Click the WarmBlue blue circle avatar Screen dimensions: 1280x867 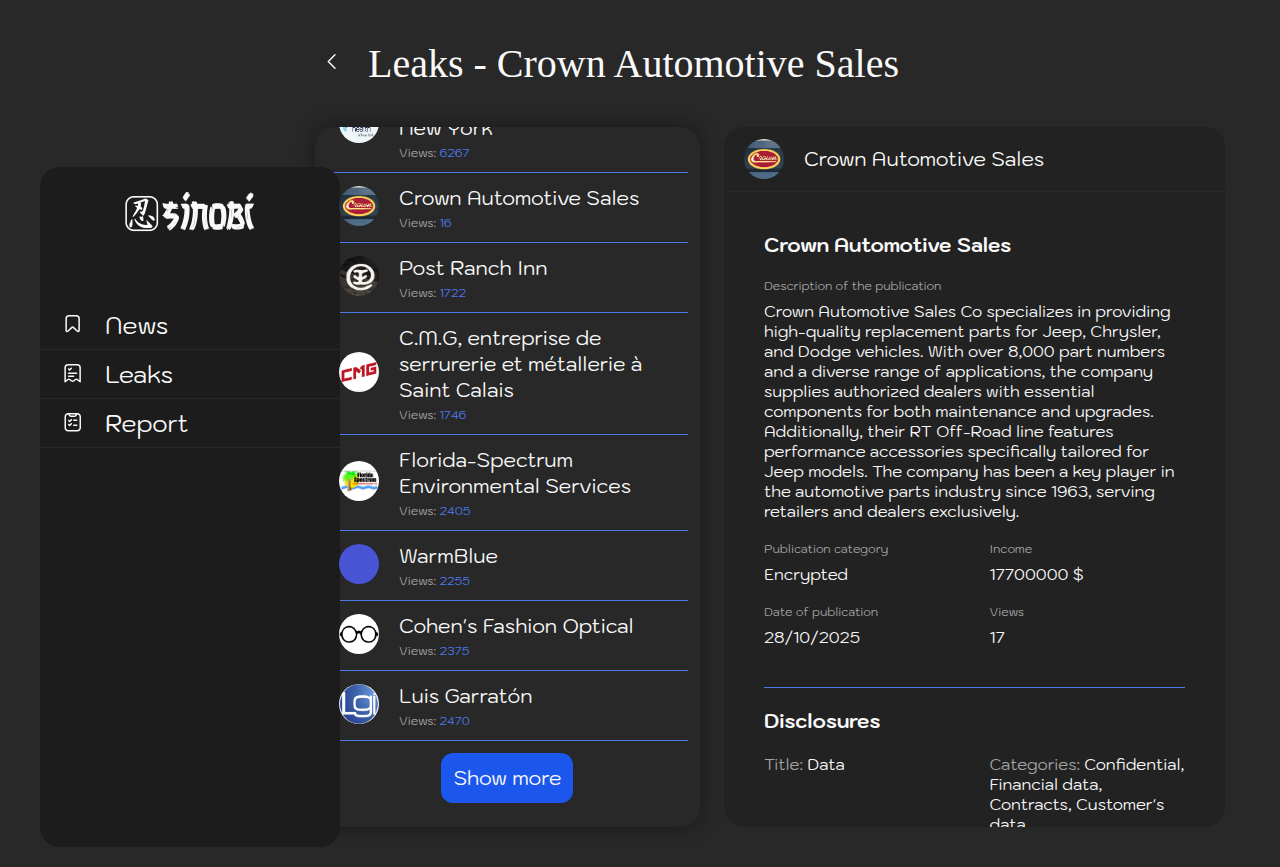[x=359, y=564]
